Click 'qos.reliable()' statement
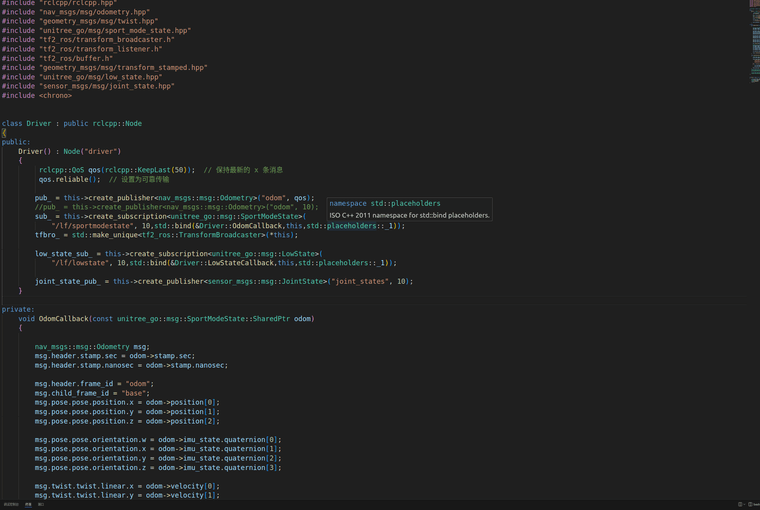 tap(70, 179)
